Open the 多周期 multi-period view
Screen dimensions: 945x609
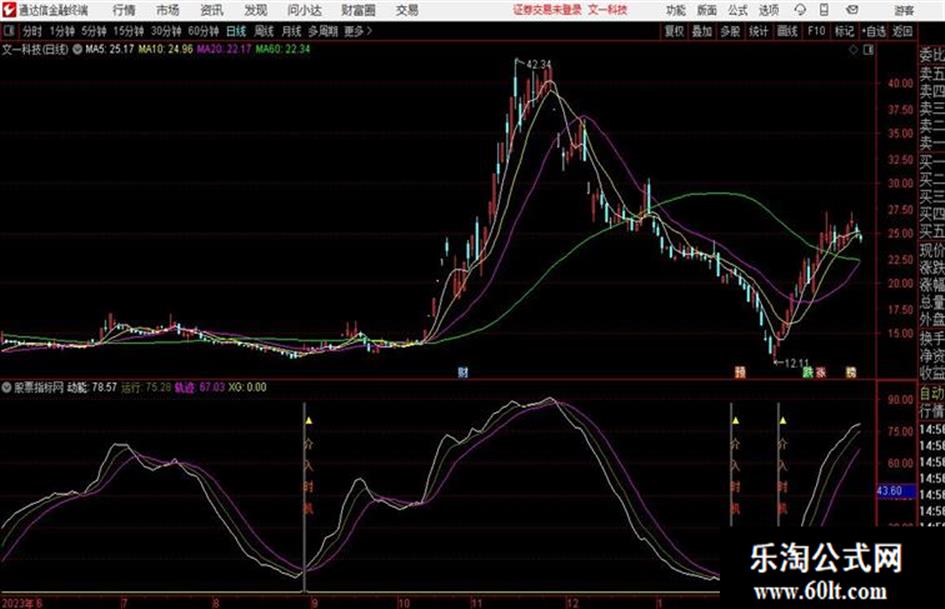click(x=323, y=31)
